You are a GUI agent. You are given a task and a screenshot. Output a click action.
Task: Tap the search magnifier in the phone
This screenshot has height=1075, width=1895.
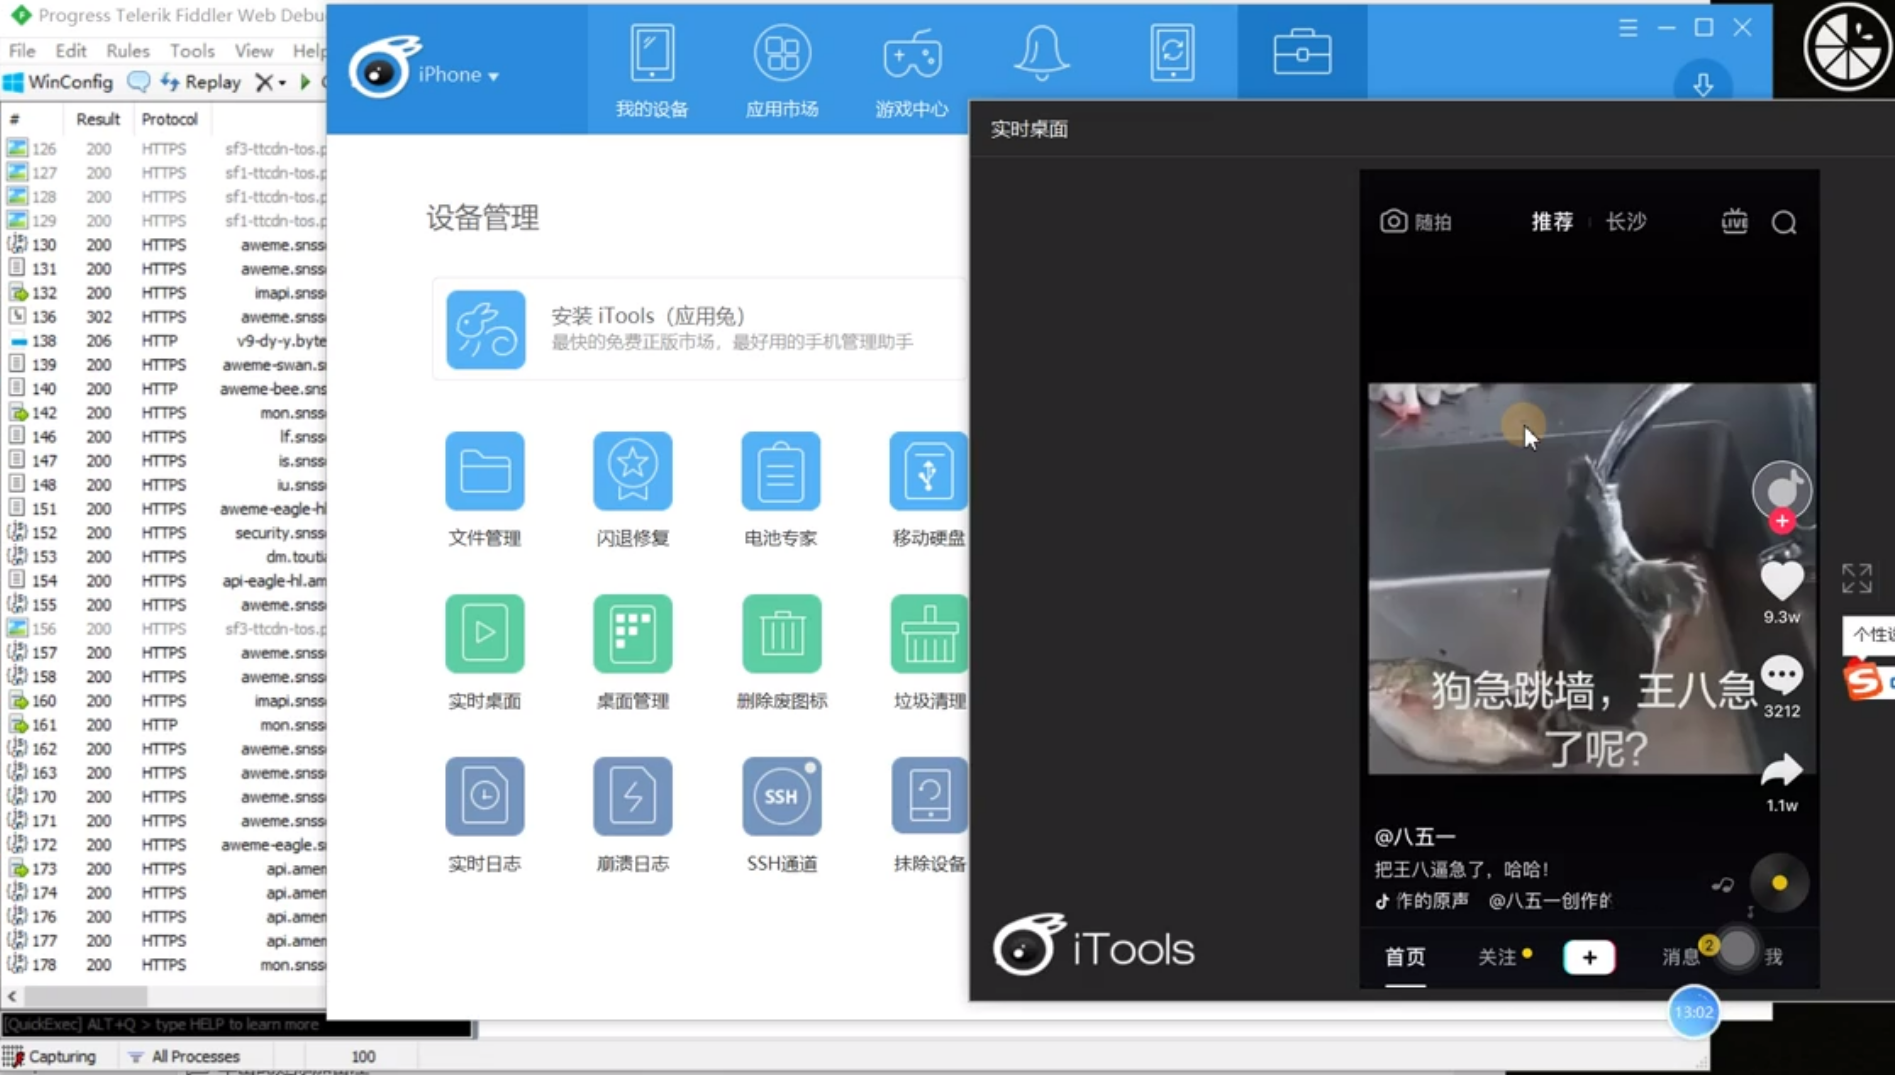click(x=1784, y=222)
